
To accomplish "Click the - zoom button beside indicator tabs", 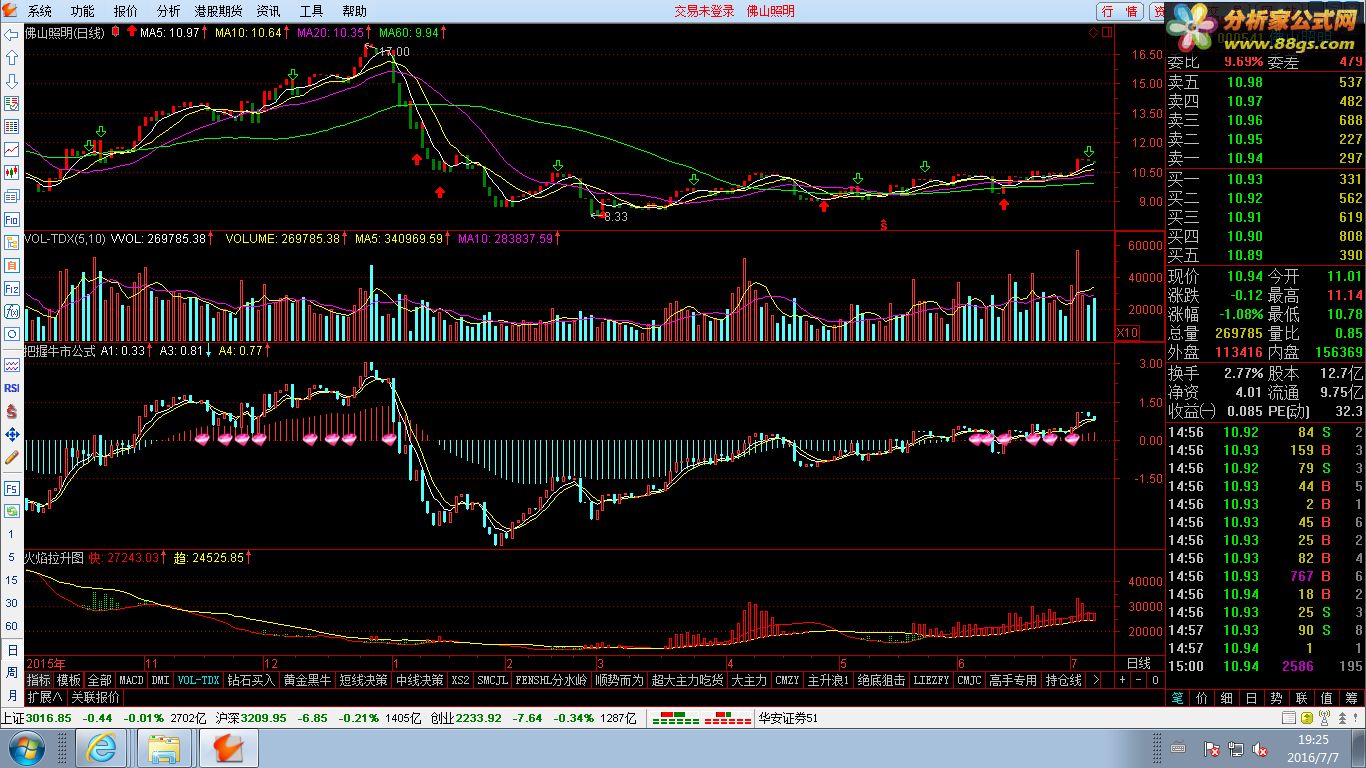I will (1138, 680).
